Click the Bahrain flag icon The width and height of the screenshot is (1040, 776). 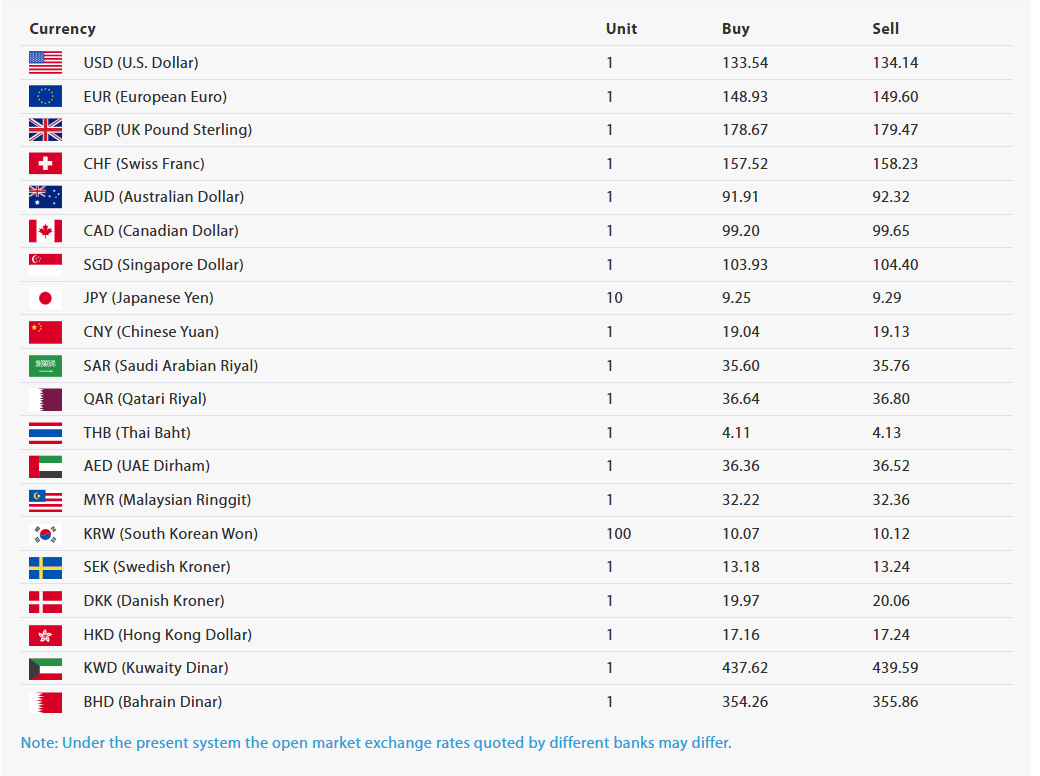click(45, 702)
